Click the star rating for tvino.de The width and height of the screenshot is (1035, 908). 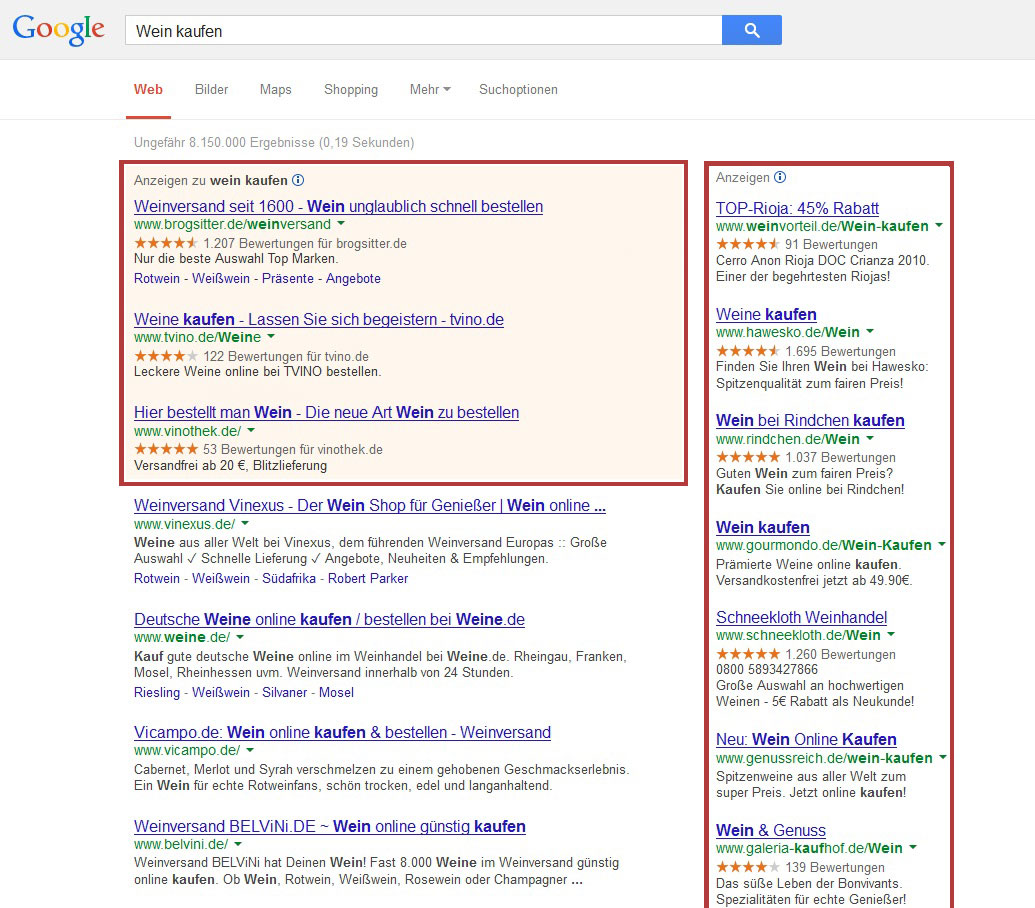(x=166, y=356)
